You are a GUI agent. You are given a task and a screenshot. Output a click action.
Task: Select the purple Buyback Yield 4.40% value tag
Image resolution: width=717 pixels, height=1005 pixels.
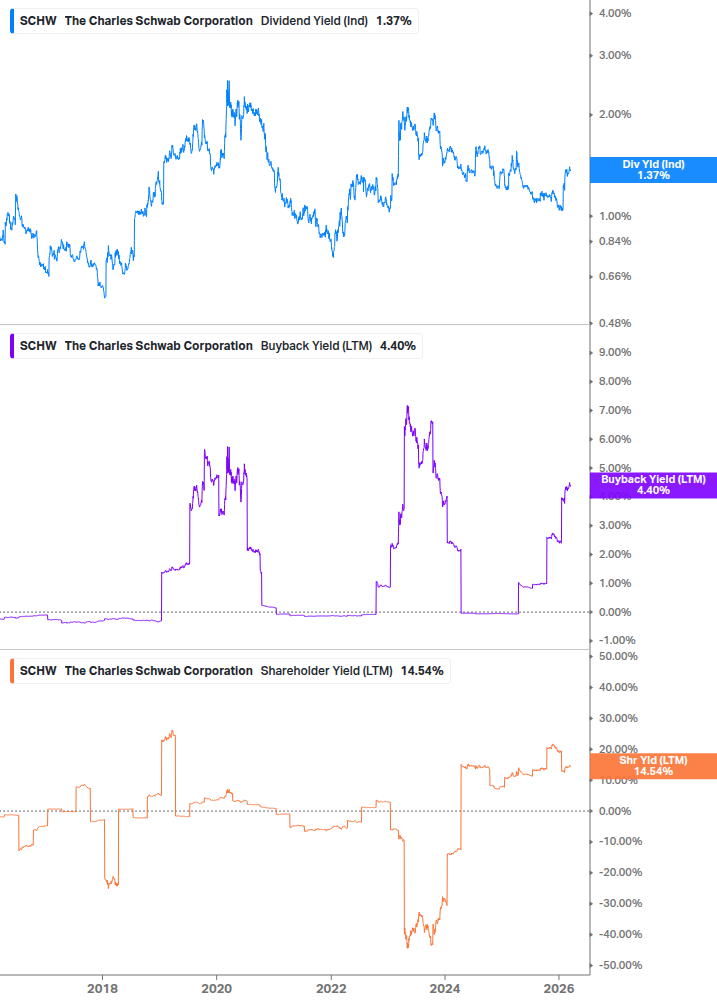(x=653, y=485)
